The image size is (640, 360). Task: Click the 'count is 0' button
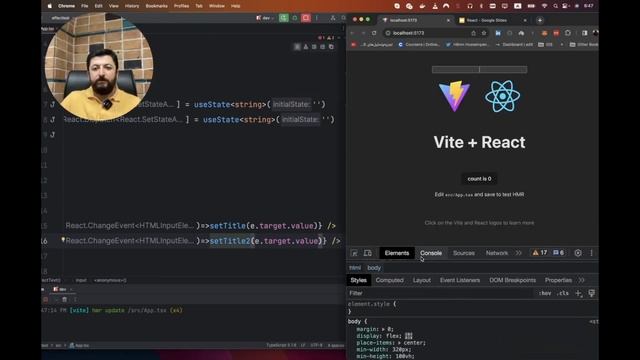[x=479, y=179]
